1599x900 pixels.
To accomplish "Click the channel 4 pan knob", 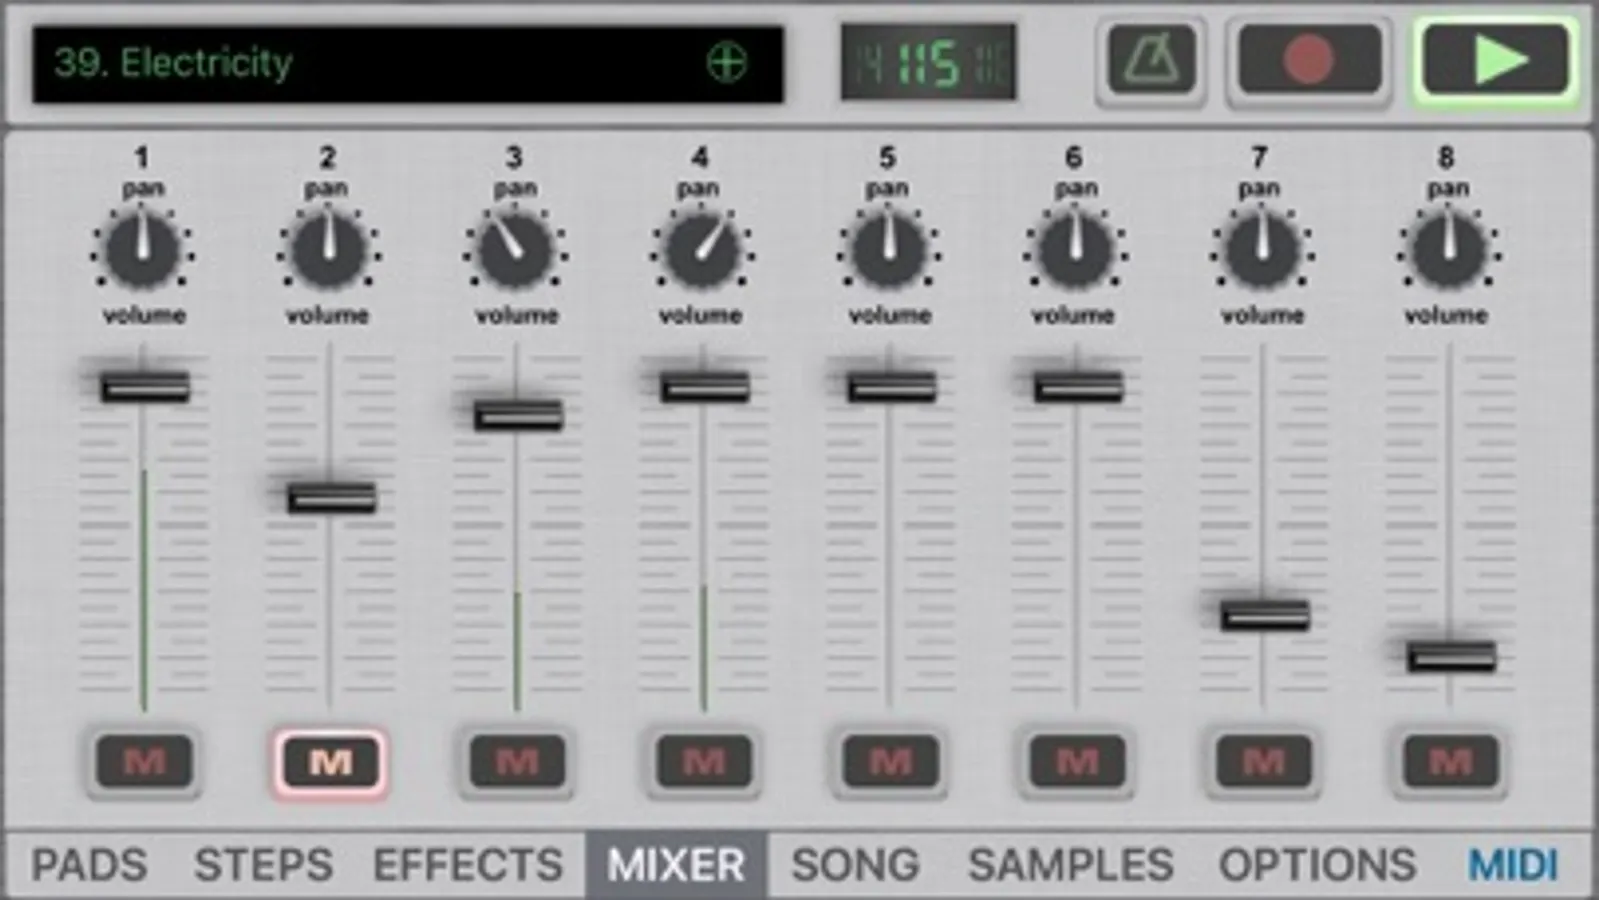I will pos(701,248).
